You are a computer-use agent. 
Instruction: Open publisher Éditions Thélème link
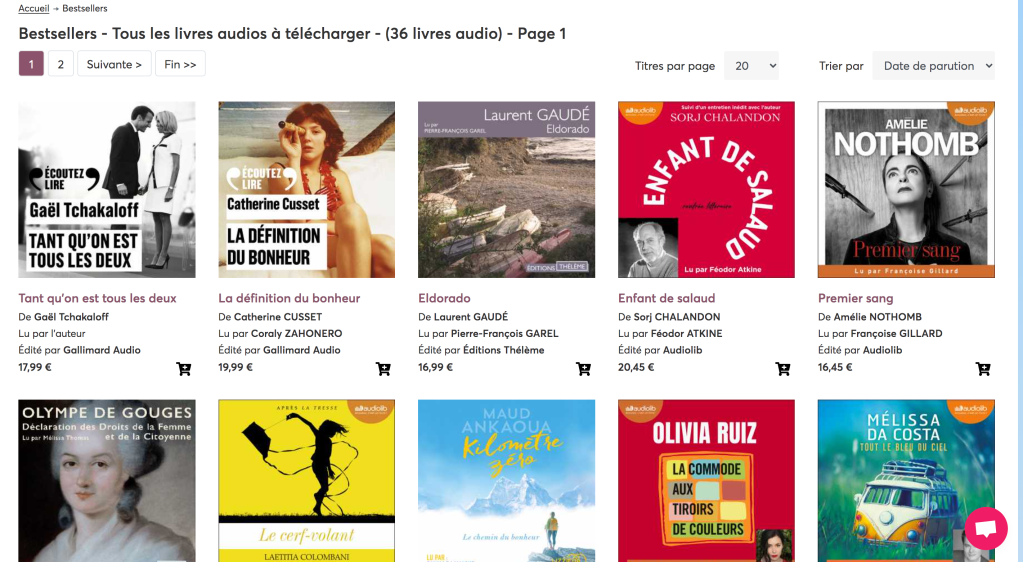tap(504, 351)
